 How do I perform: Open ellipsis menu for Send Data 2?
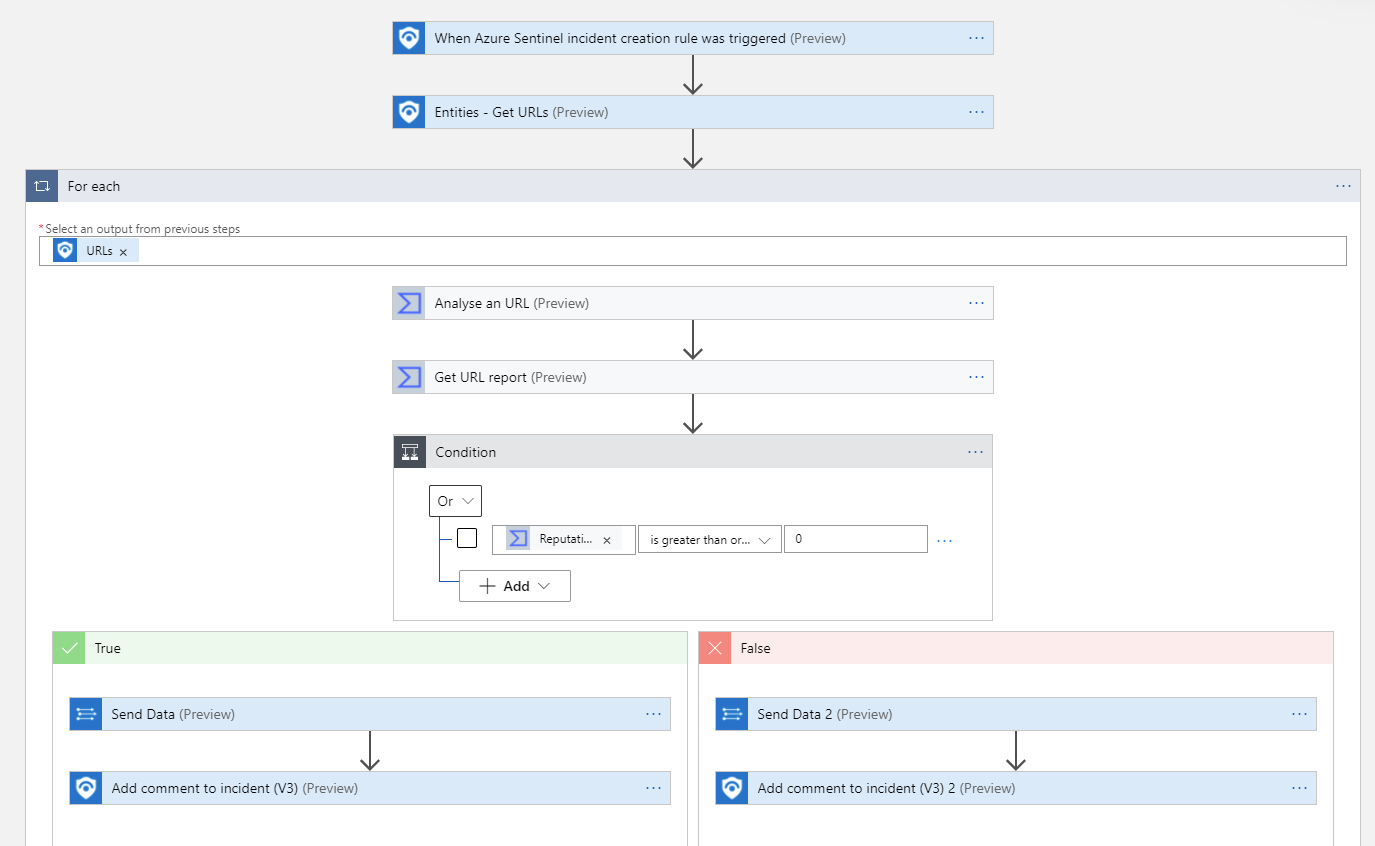(1300, 714)
